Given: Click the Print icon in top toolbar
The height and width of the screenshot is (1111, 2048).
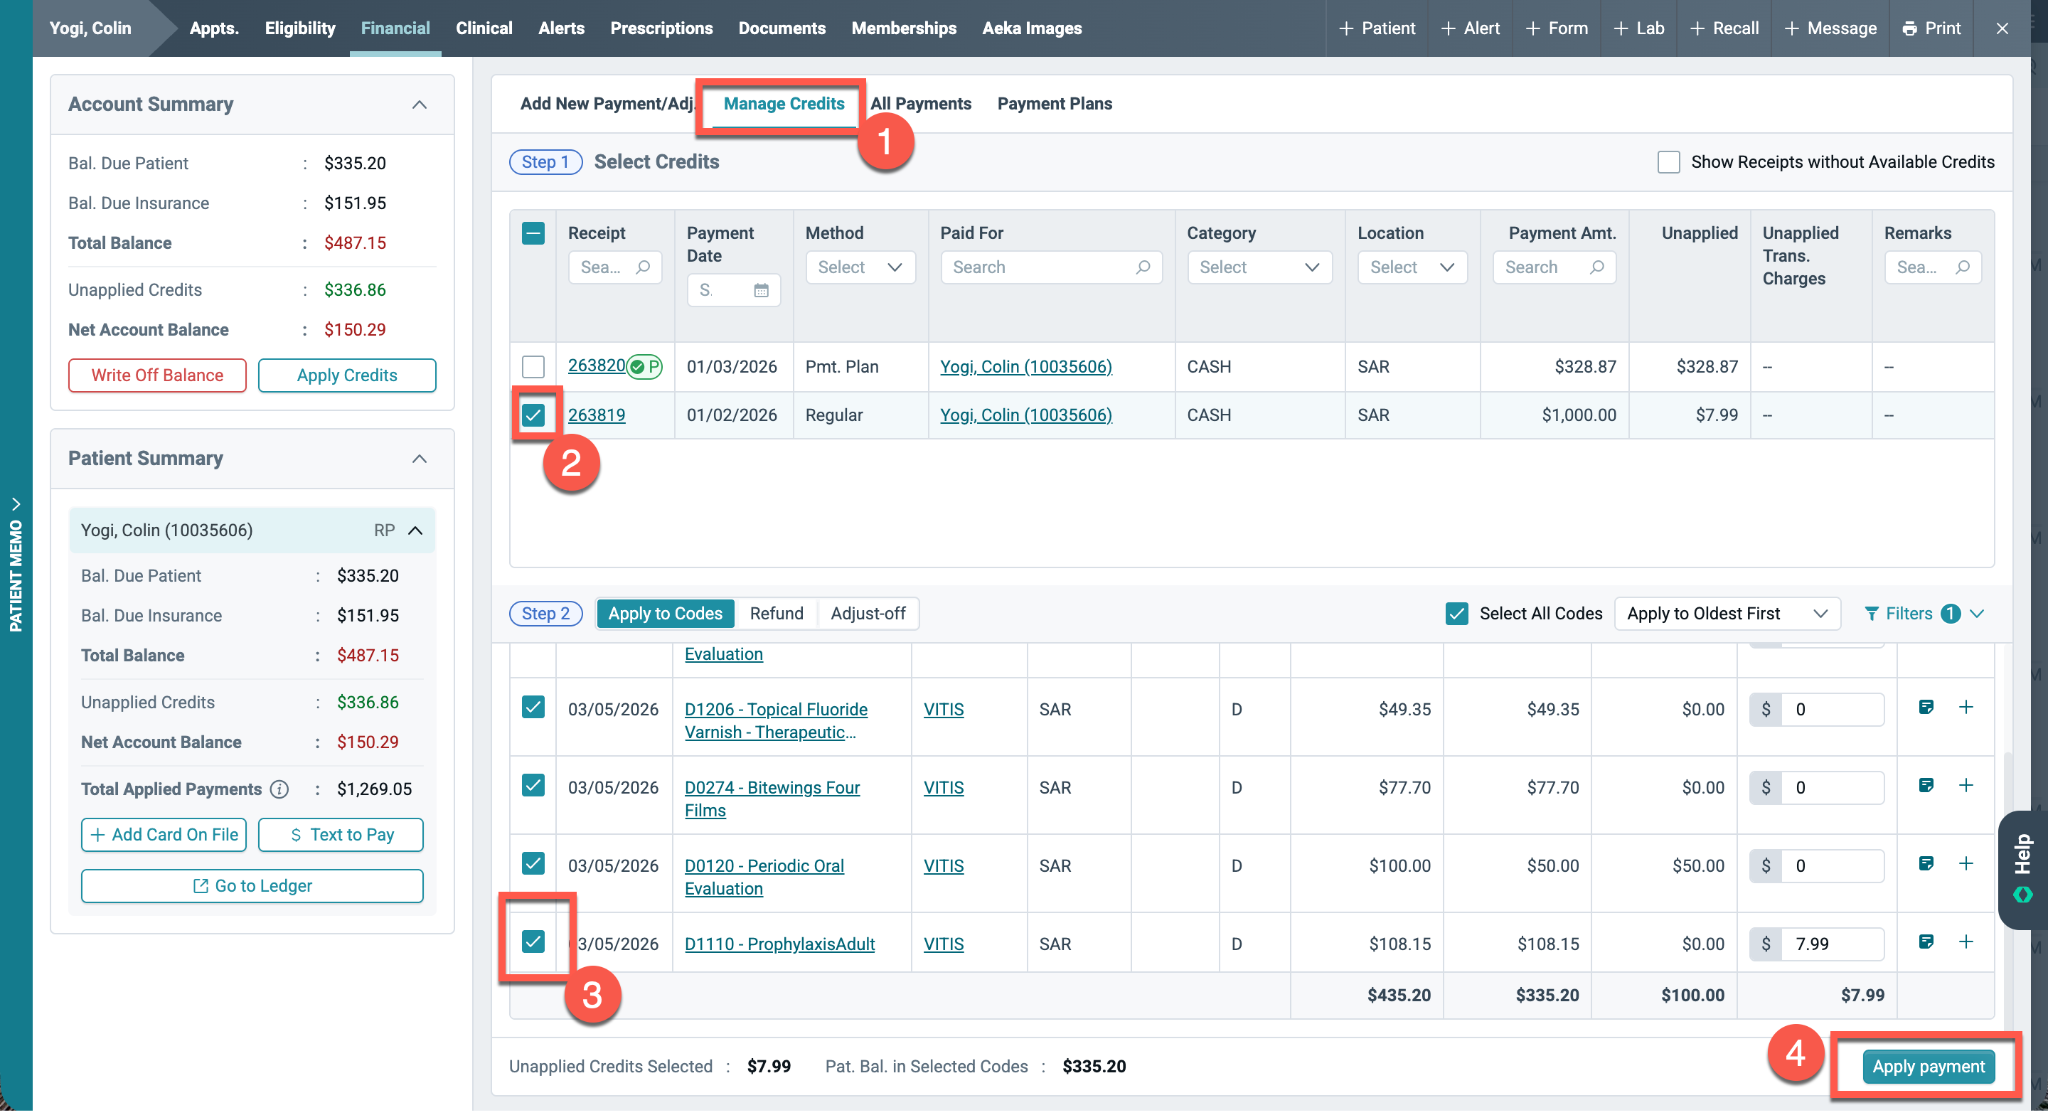Looking at the screenshot, I should (1909, 28).
